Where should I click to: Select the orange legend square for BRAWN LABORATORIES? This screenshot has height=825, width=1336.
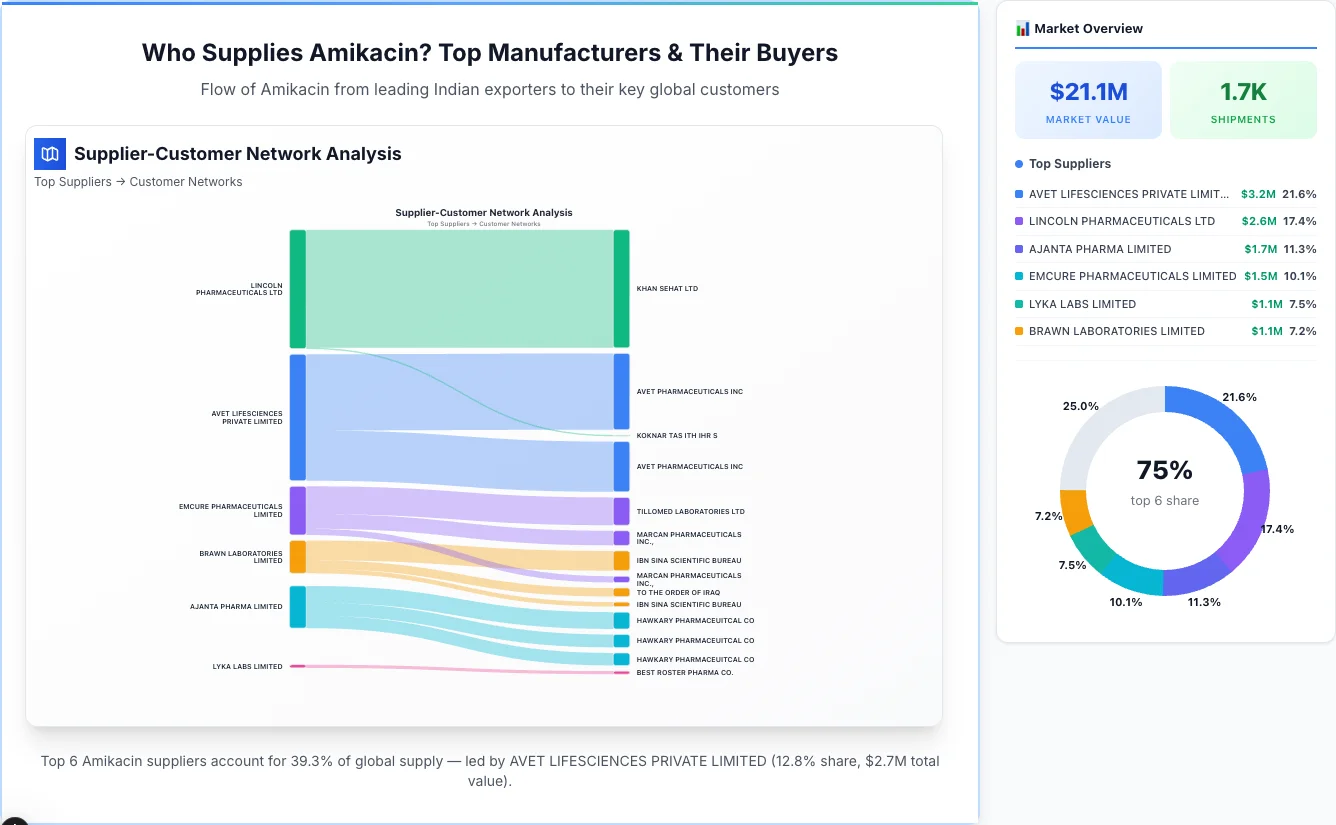(1019, 331)
